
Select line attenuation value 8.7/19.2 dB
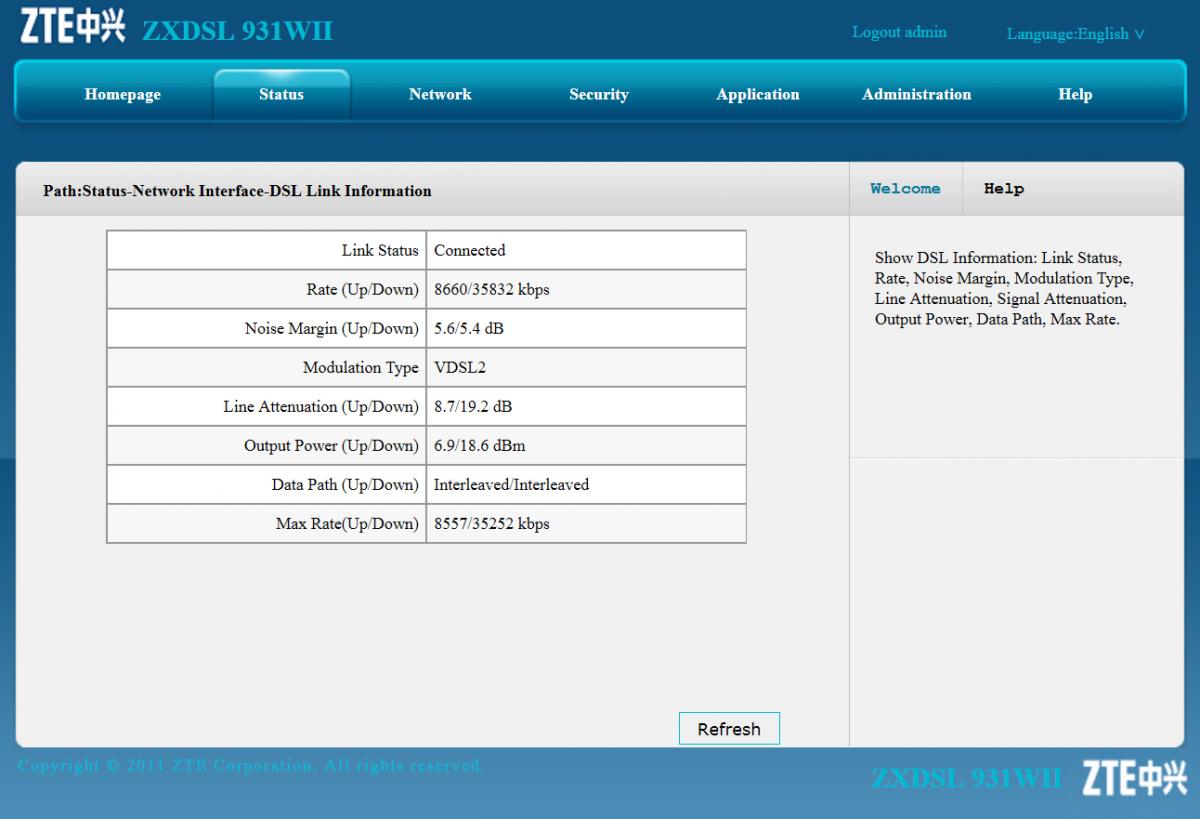pyautogui.click(x=473, y=406)
